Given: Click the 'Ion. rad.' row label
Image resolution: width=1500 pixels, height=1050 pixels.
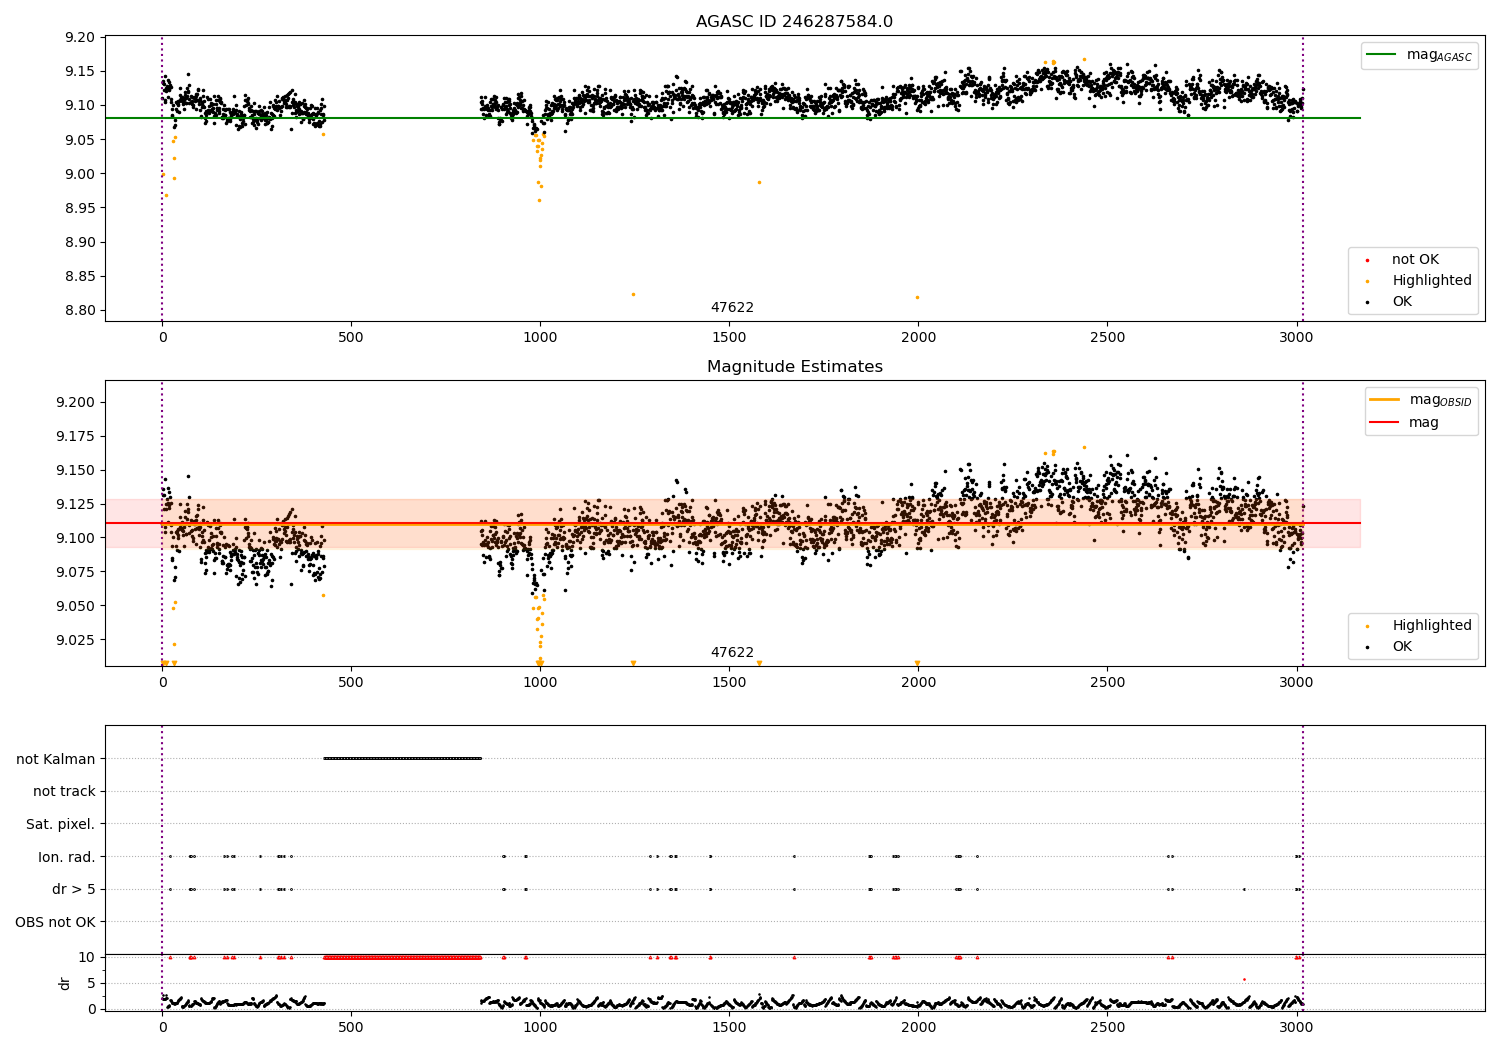Looking at the screenshot, I should point(67,856).
